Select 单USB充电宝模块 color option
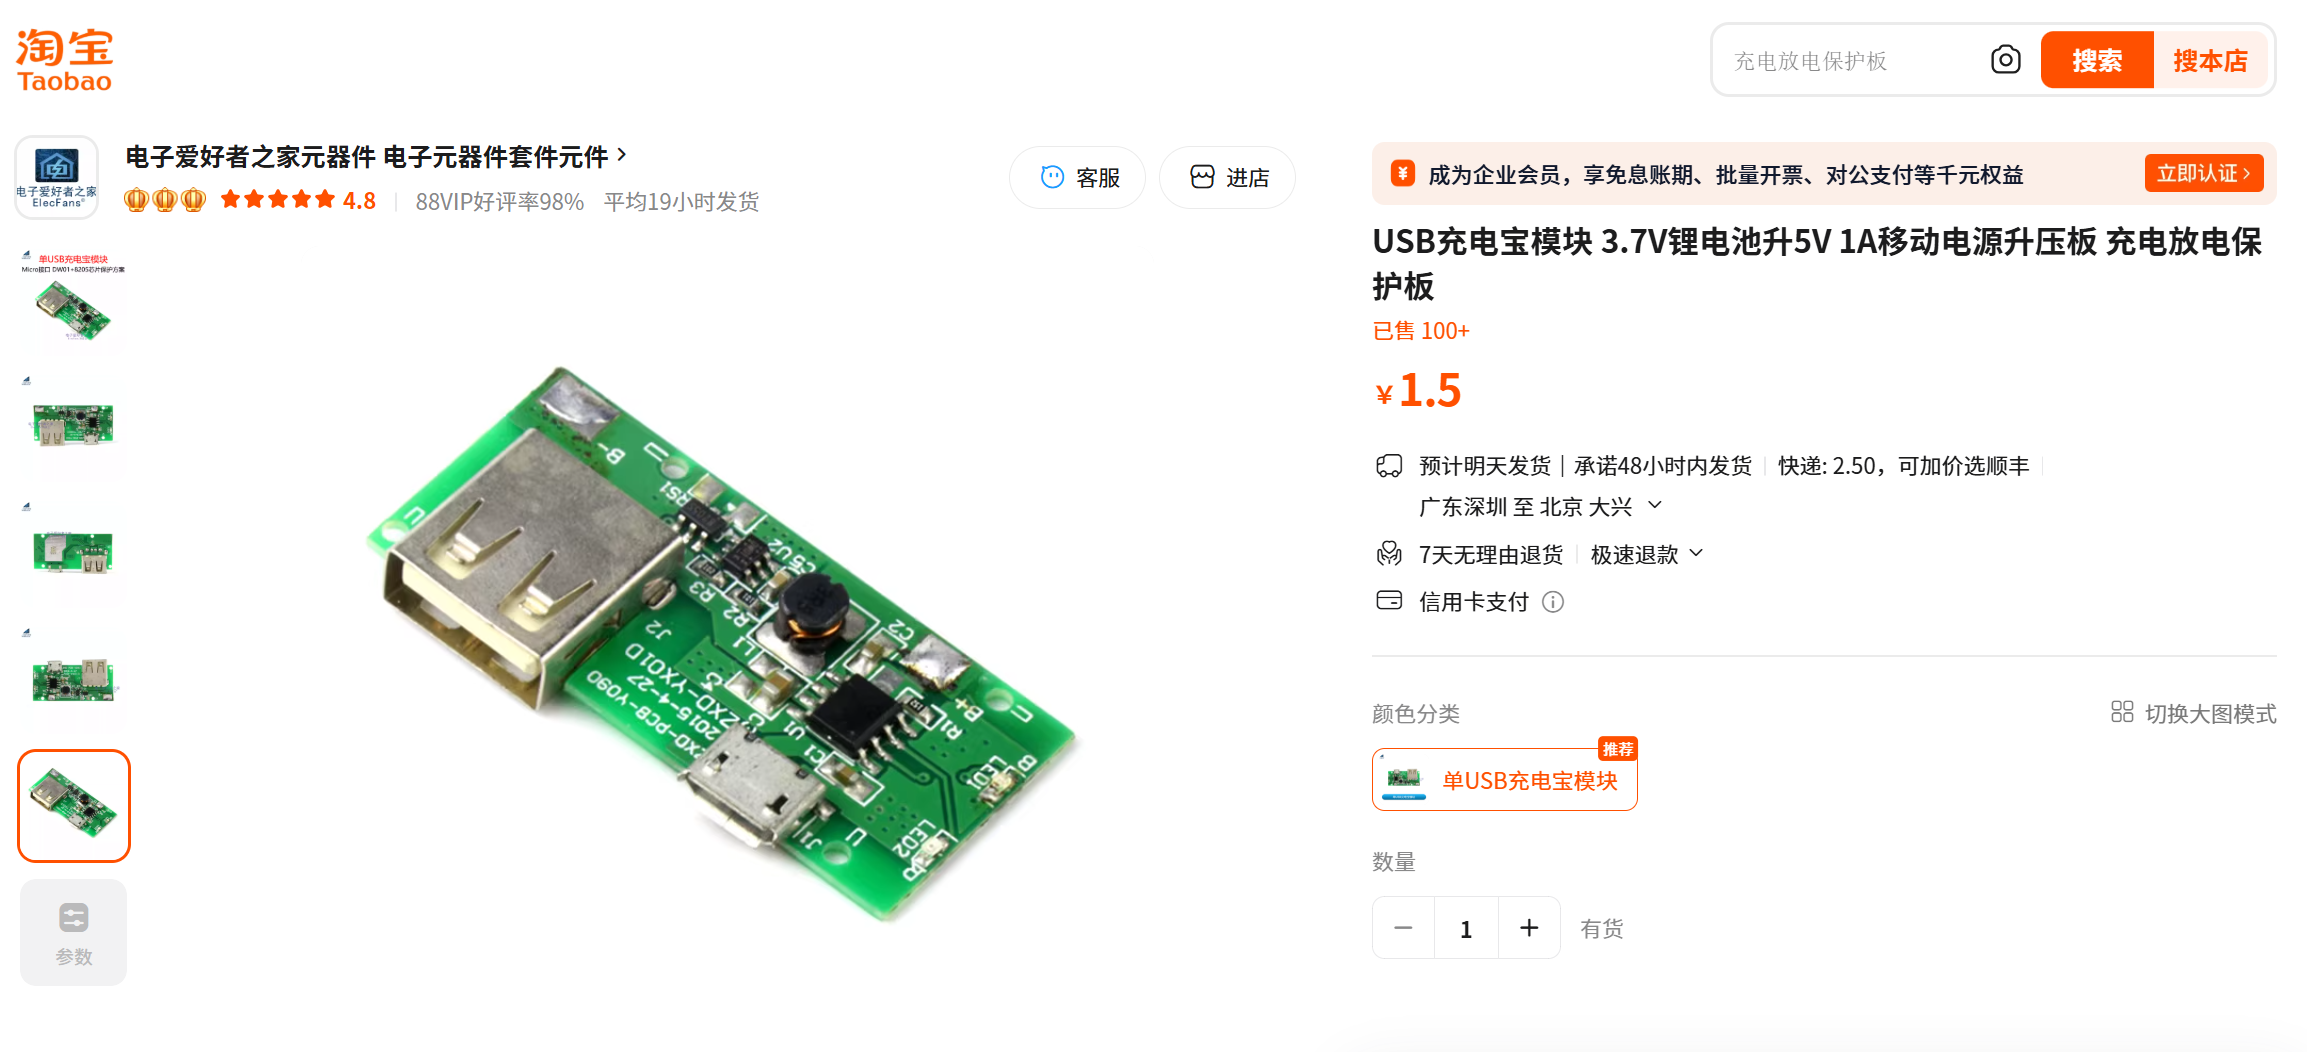This screenshot has width=2307, height=1052. tap(1504, 780)
